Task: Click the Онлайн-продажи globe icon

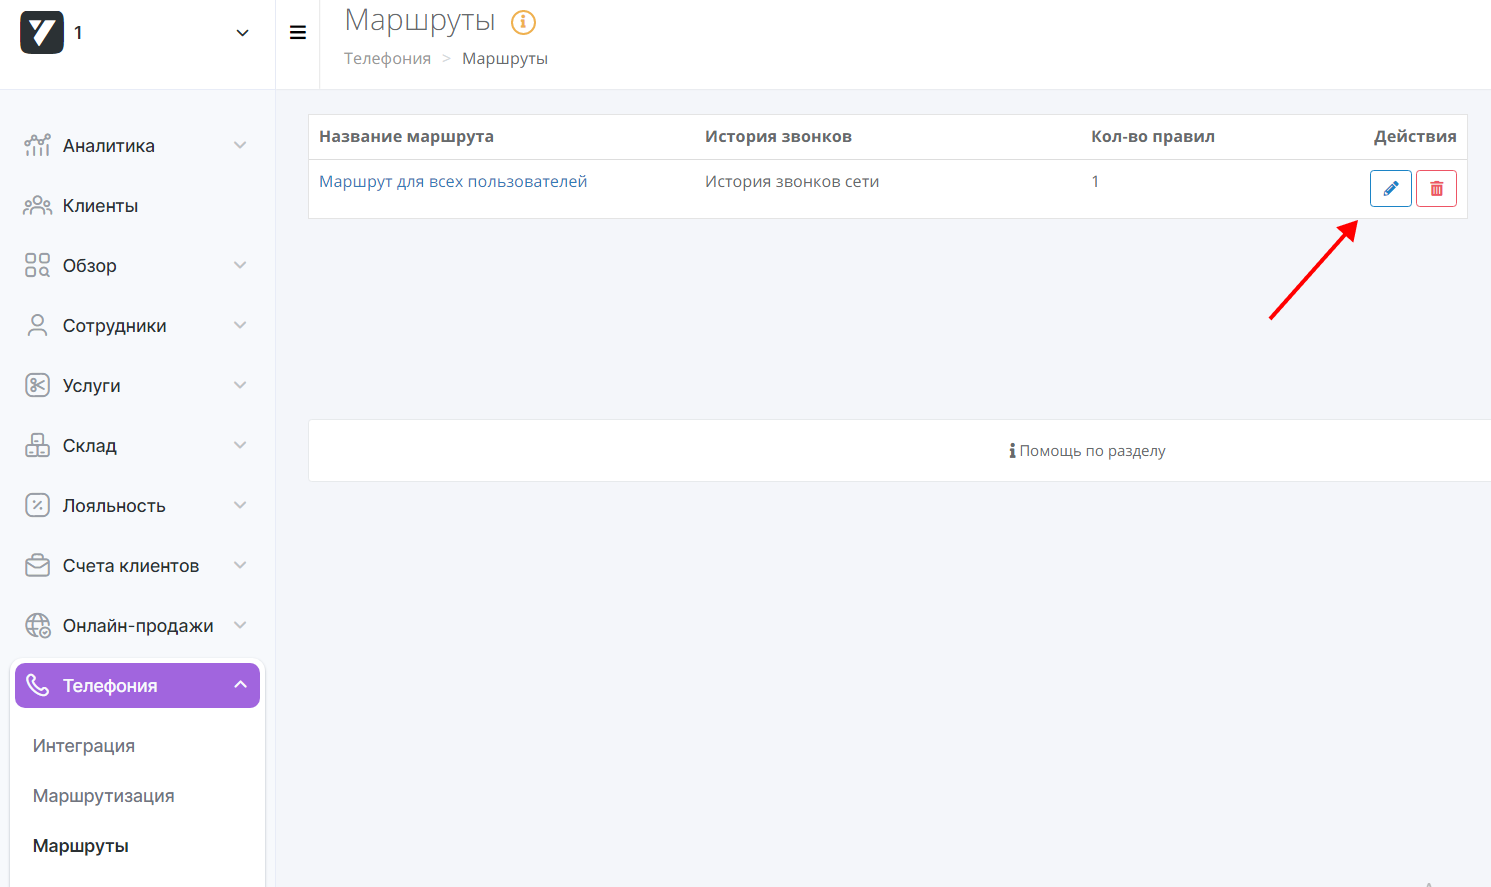Action: point(37,626)
